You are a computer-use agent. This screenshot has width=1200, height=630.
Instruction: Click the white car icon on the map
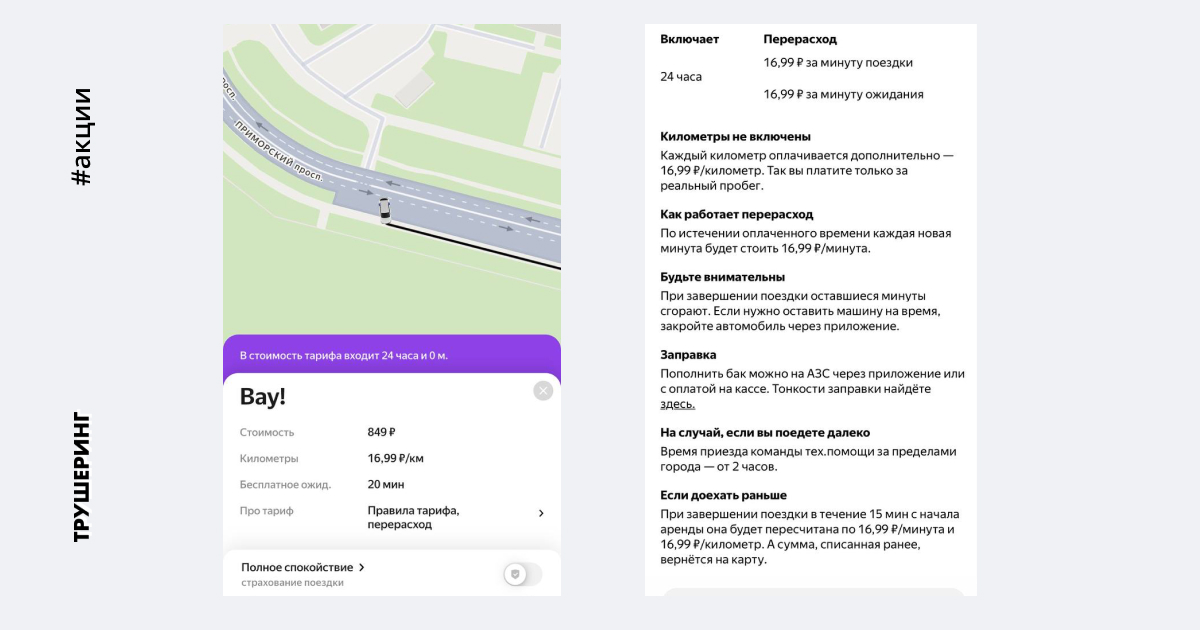coord(383,208)
